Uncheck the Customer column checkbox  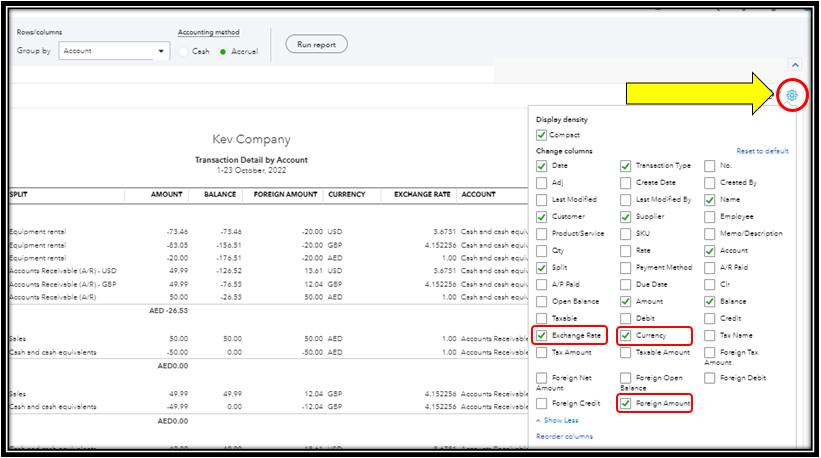541,217
